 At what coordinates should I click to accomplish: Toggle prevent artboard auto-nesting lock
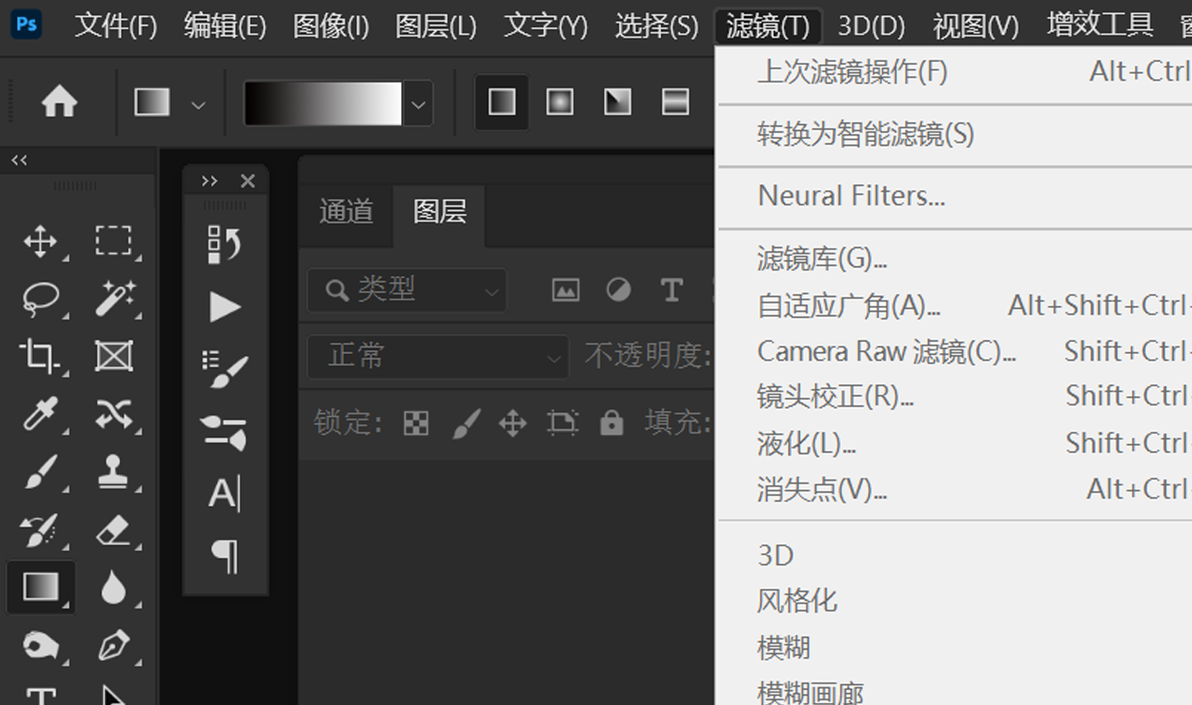point(563,423)
